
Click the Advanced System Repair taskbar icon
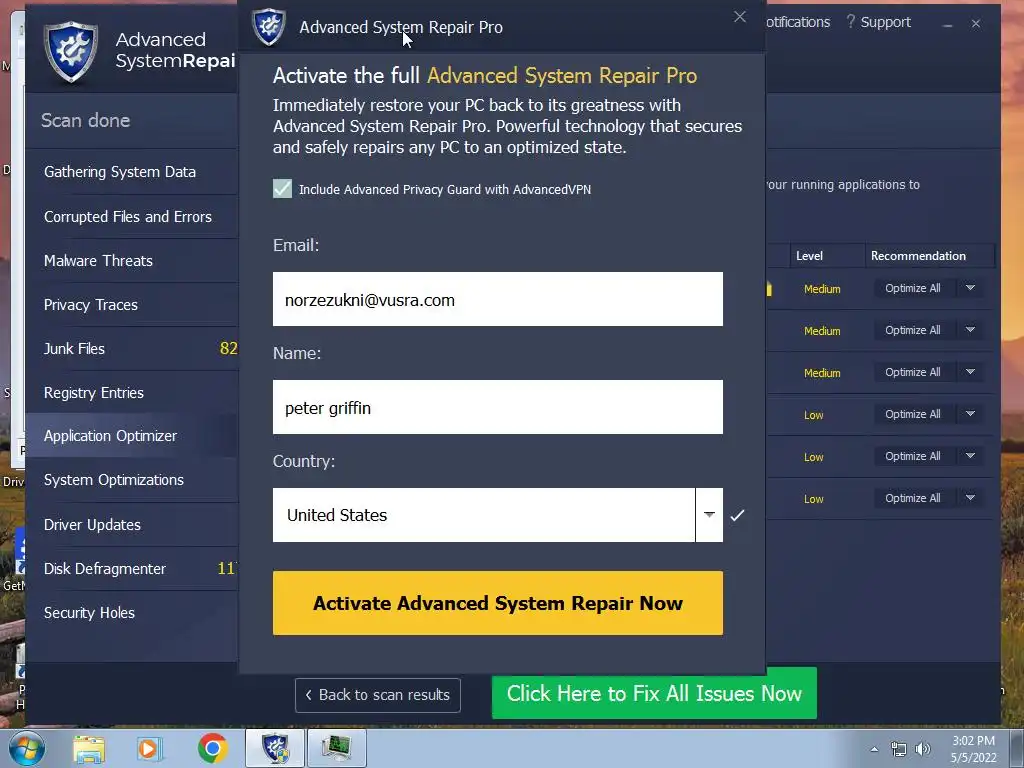coord(275,748)
